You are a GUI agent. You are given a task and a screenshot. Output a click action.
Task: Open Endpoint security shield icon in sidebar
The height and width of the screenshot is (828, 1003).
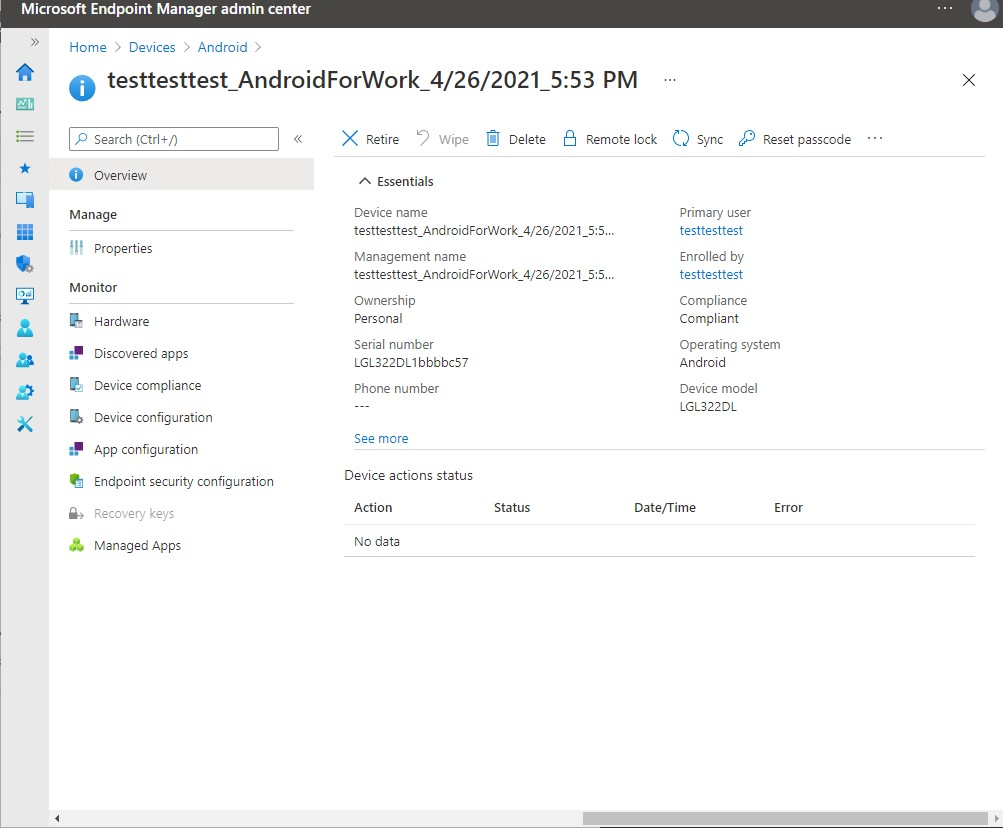point(25,264)
